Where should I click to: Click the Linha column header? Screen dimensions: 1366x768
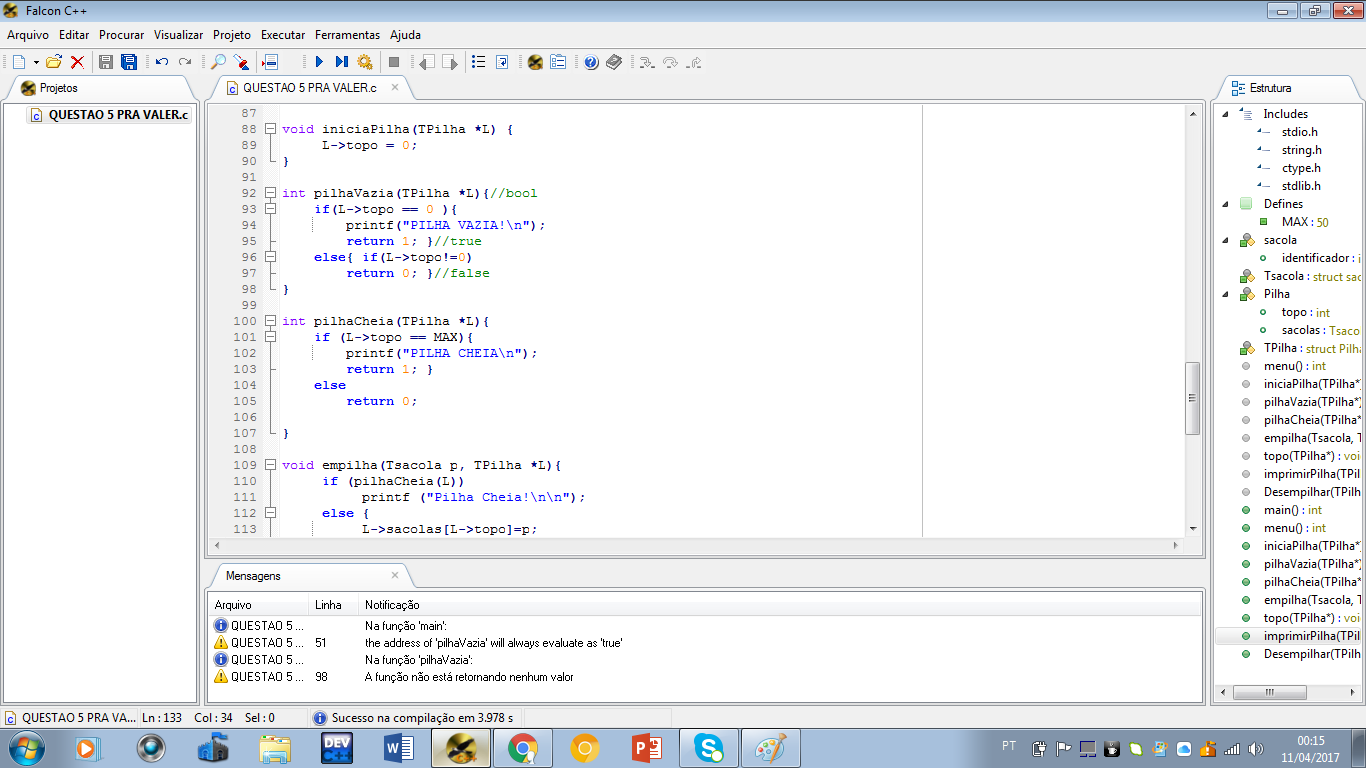(334, 605)
